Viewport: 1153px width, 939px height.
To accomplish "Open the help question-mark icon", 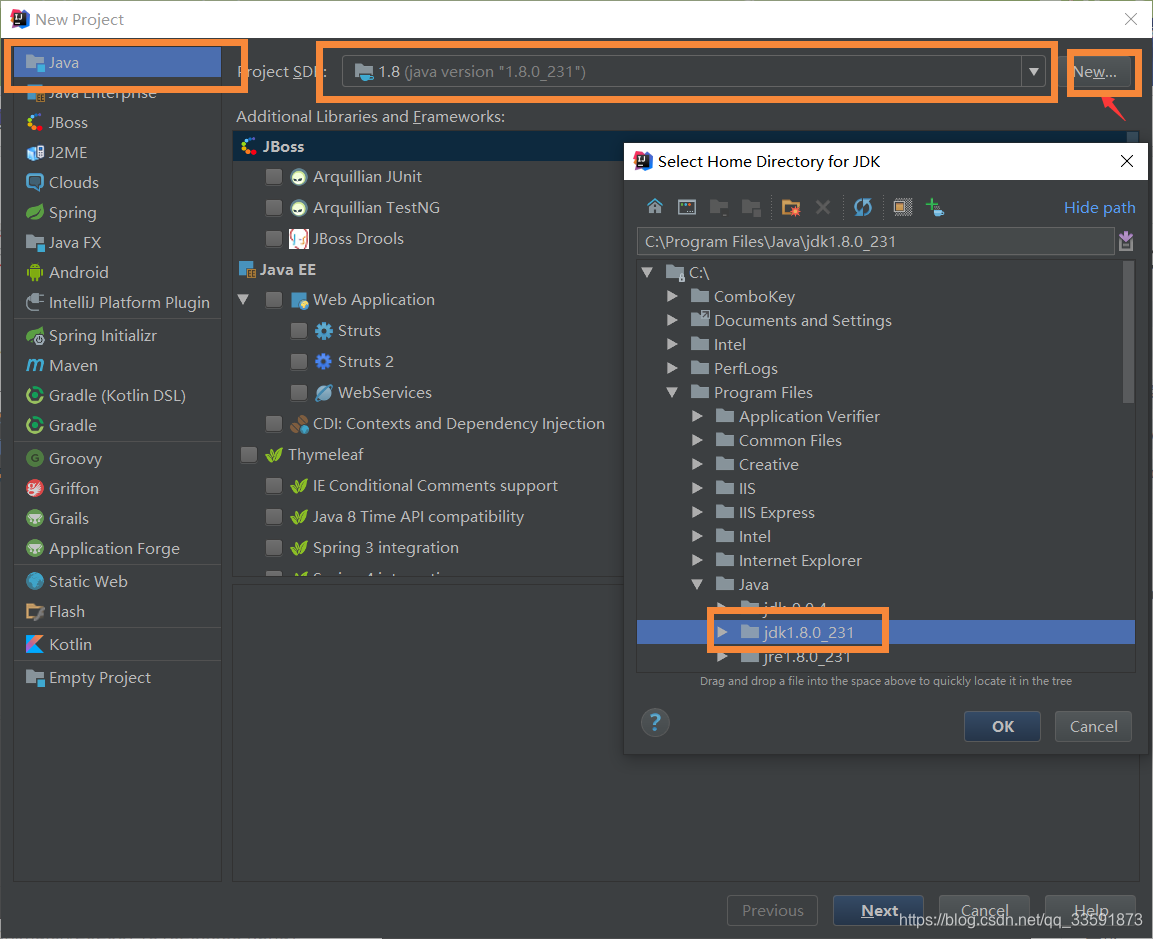I will (654, 723).
